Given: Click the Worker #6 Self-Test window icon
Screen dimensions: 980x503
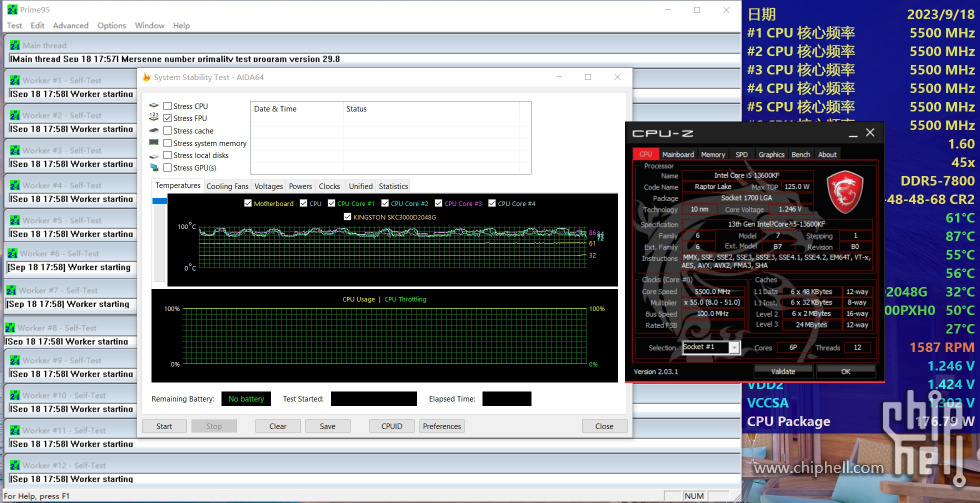Looking at the screenshot, I should coord(12,253).
